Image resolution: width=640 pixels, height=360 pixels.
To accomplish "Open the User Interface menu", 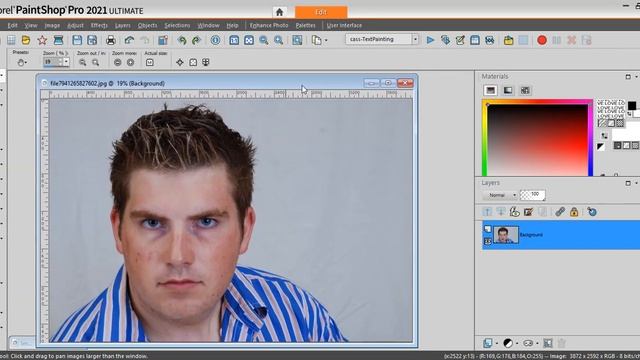I will pyautogui.click(x=344, y=25).
